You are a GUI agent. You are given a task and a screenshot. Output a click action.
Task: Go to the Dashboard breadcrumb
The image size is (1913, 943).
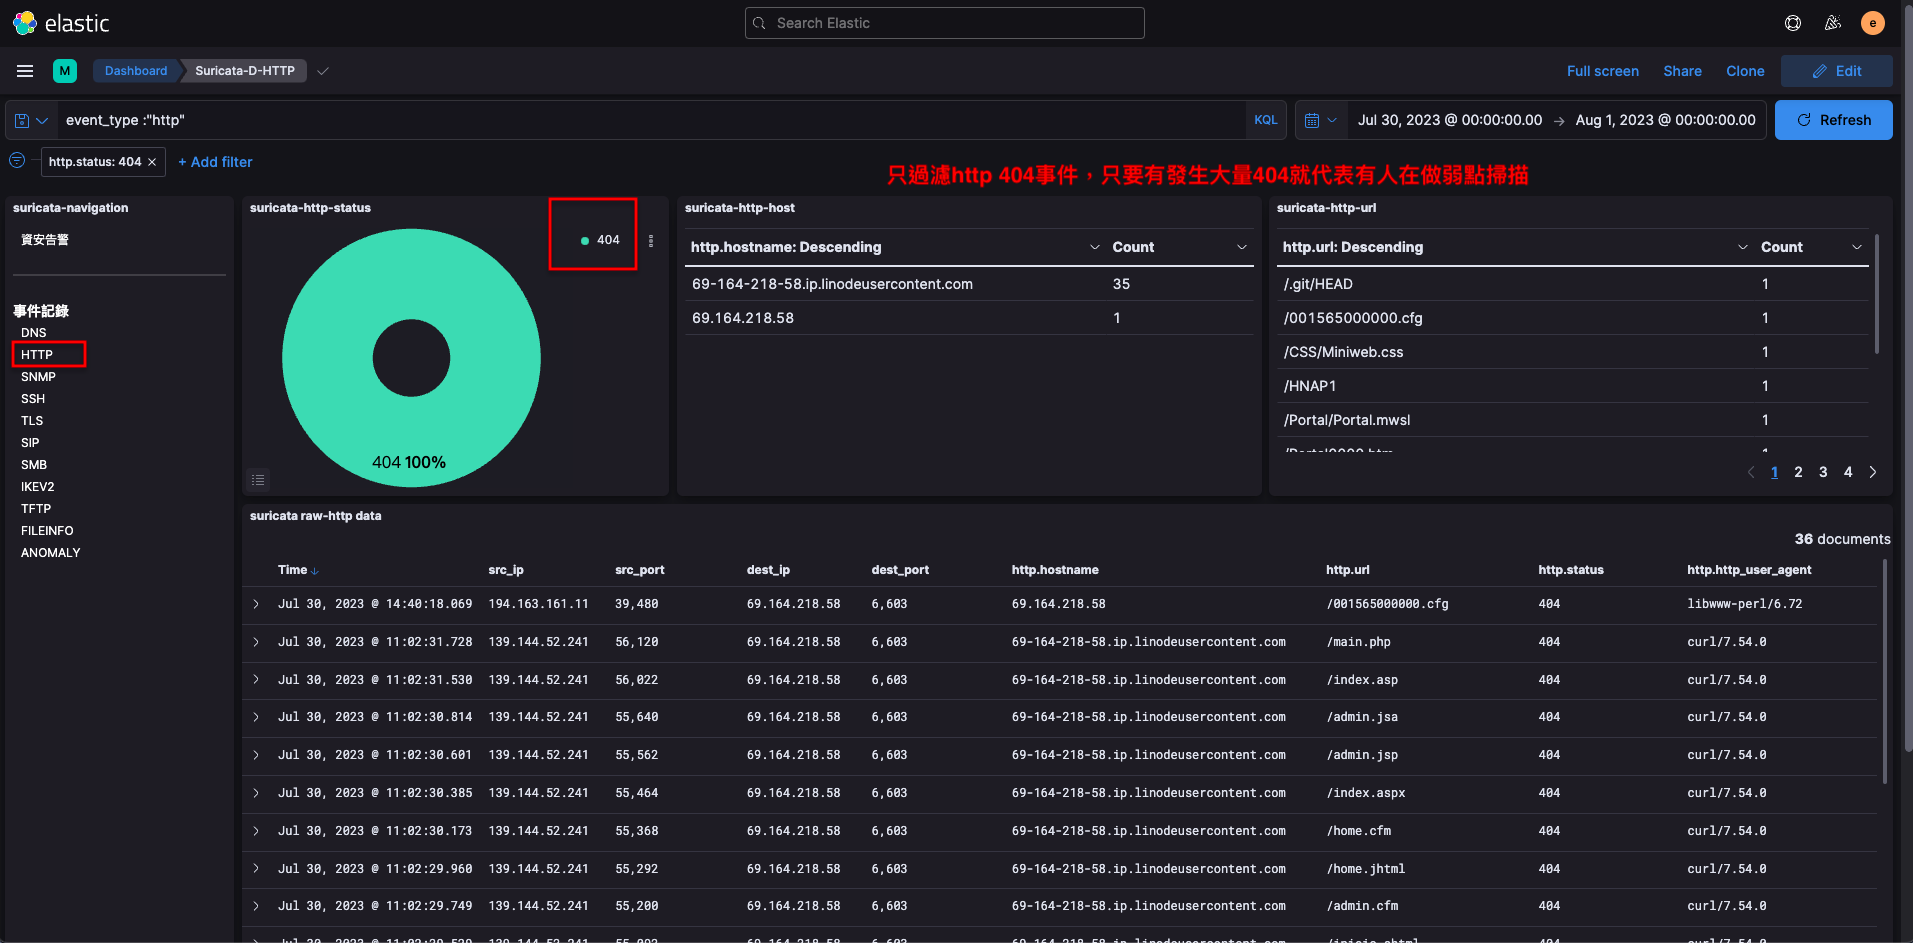[x=136, y=71]
